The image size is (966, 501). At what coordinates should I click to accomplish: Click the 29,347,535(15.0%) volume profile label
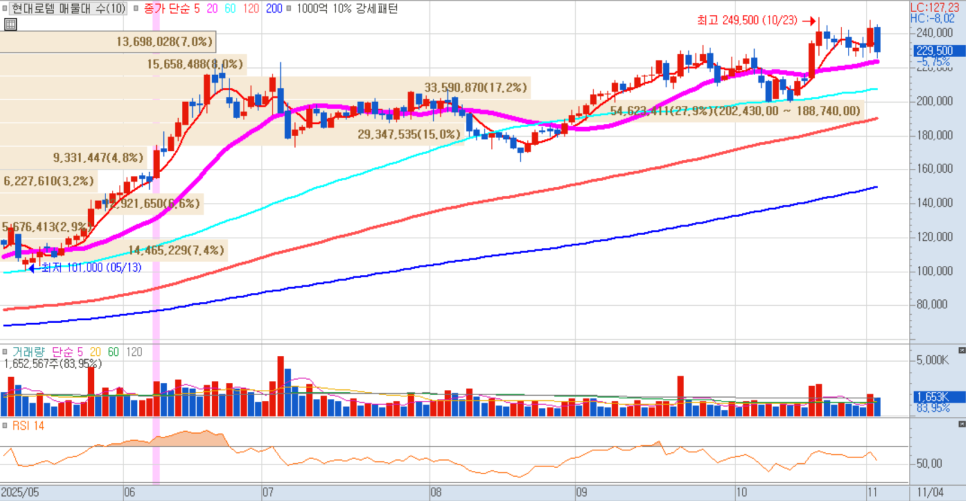[409, 134]
